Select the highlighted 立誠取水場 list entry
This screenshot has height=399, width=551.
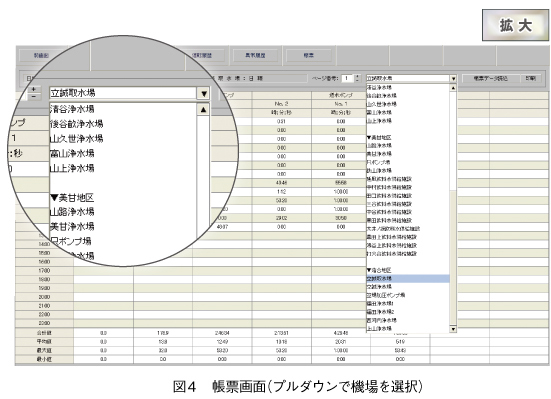[408, 278]
